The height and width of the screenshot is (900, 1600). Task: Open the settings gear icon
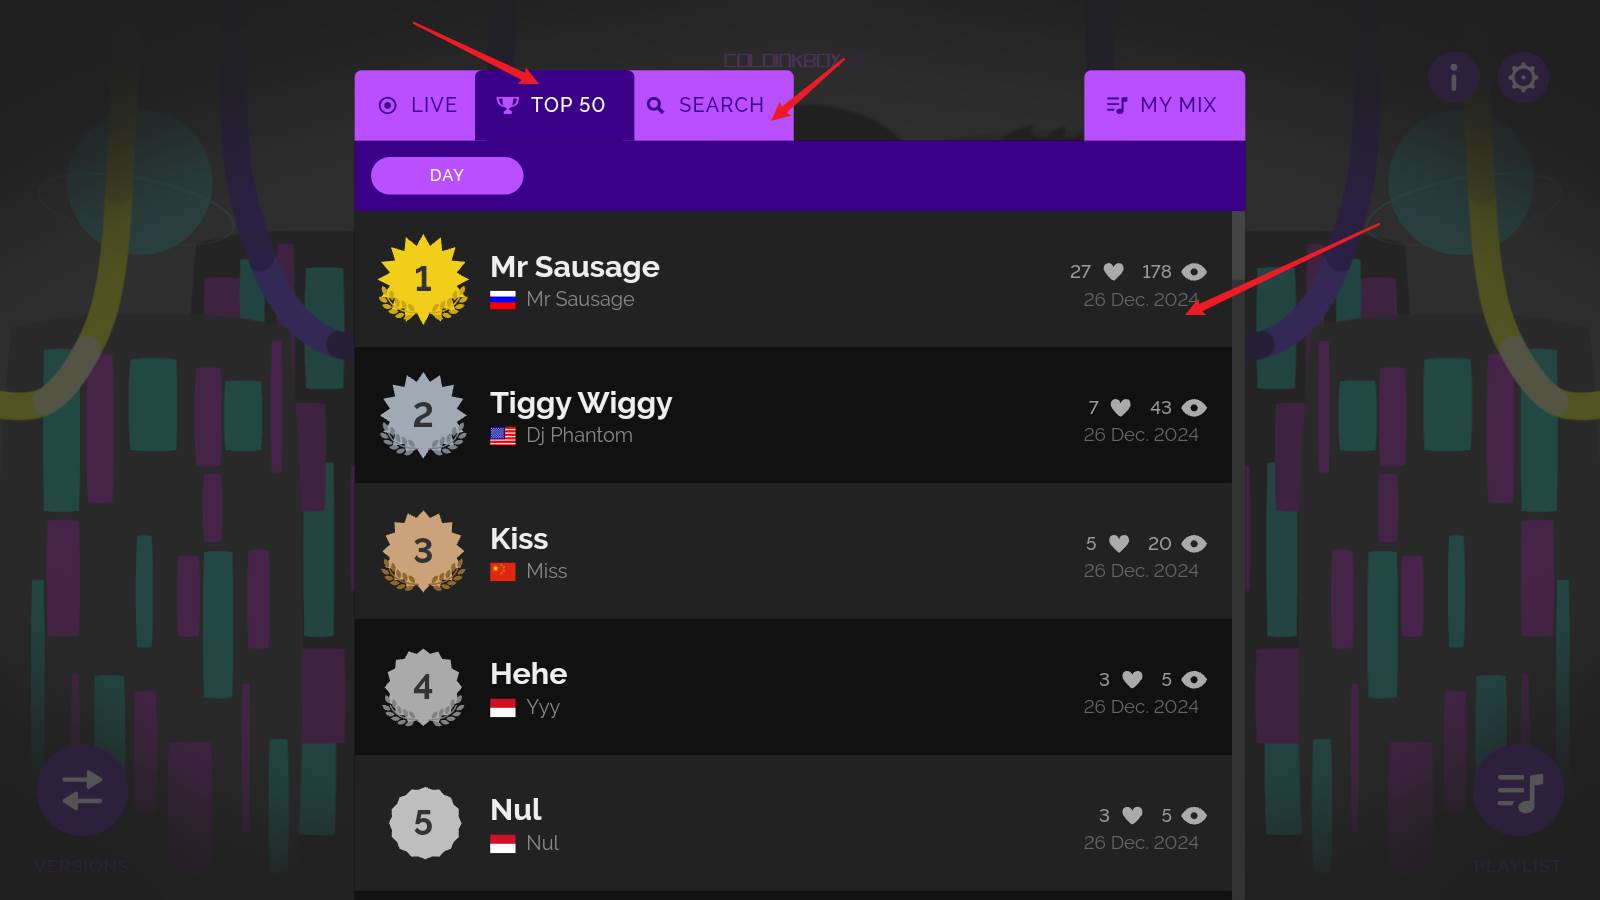tap(1523, 77)
